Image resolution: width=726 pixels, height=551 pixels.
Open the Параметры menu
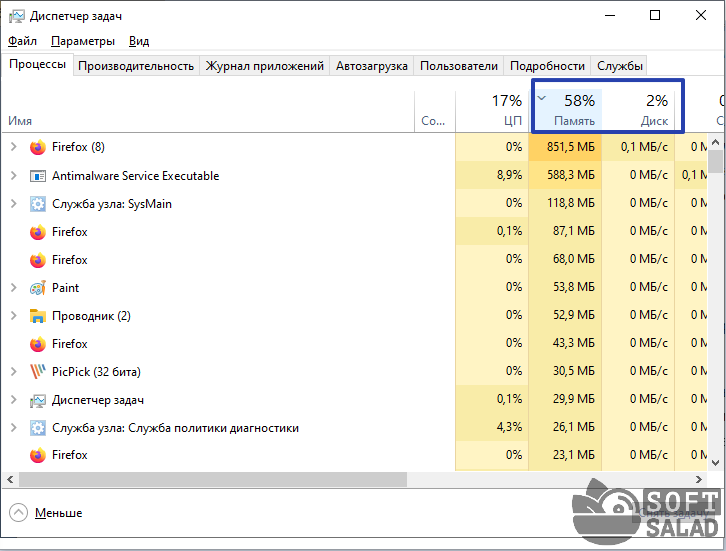coord(83,41)
